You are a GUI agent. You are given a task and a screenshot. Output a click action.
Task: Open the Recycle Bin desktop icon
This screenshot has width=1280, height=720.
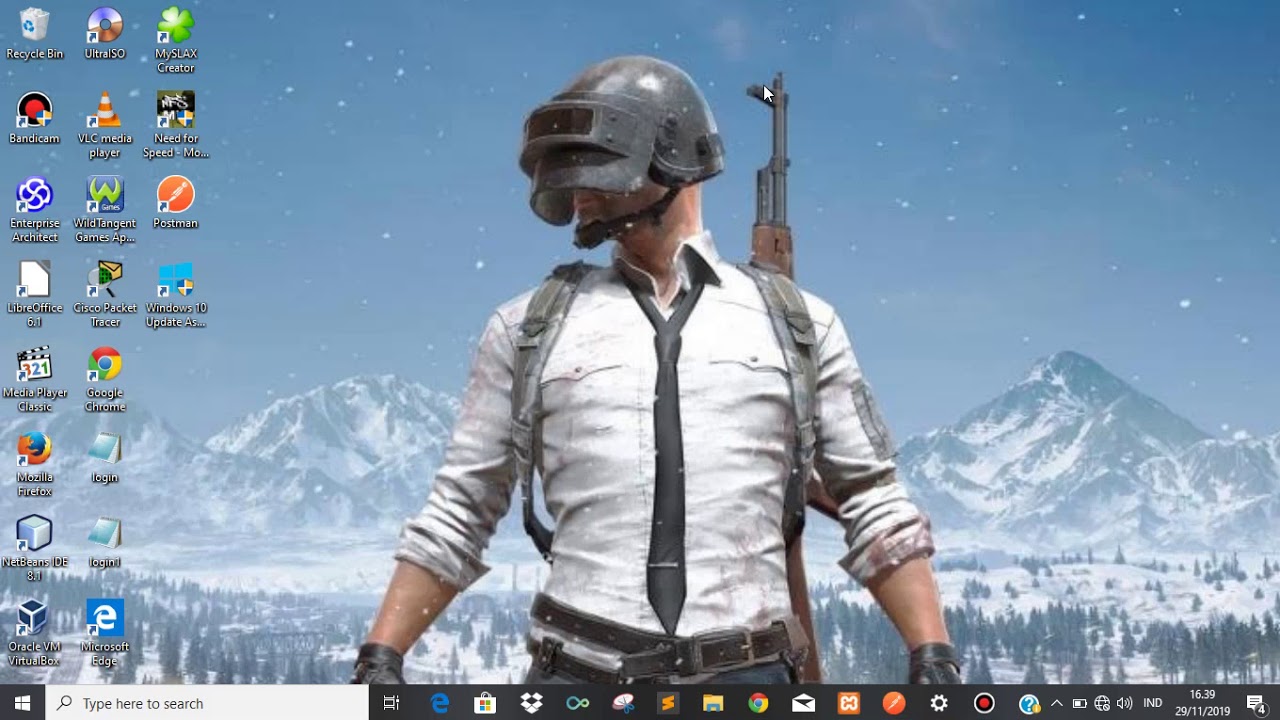pos(34,34)
